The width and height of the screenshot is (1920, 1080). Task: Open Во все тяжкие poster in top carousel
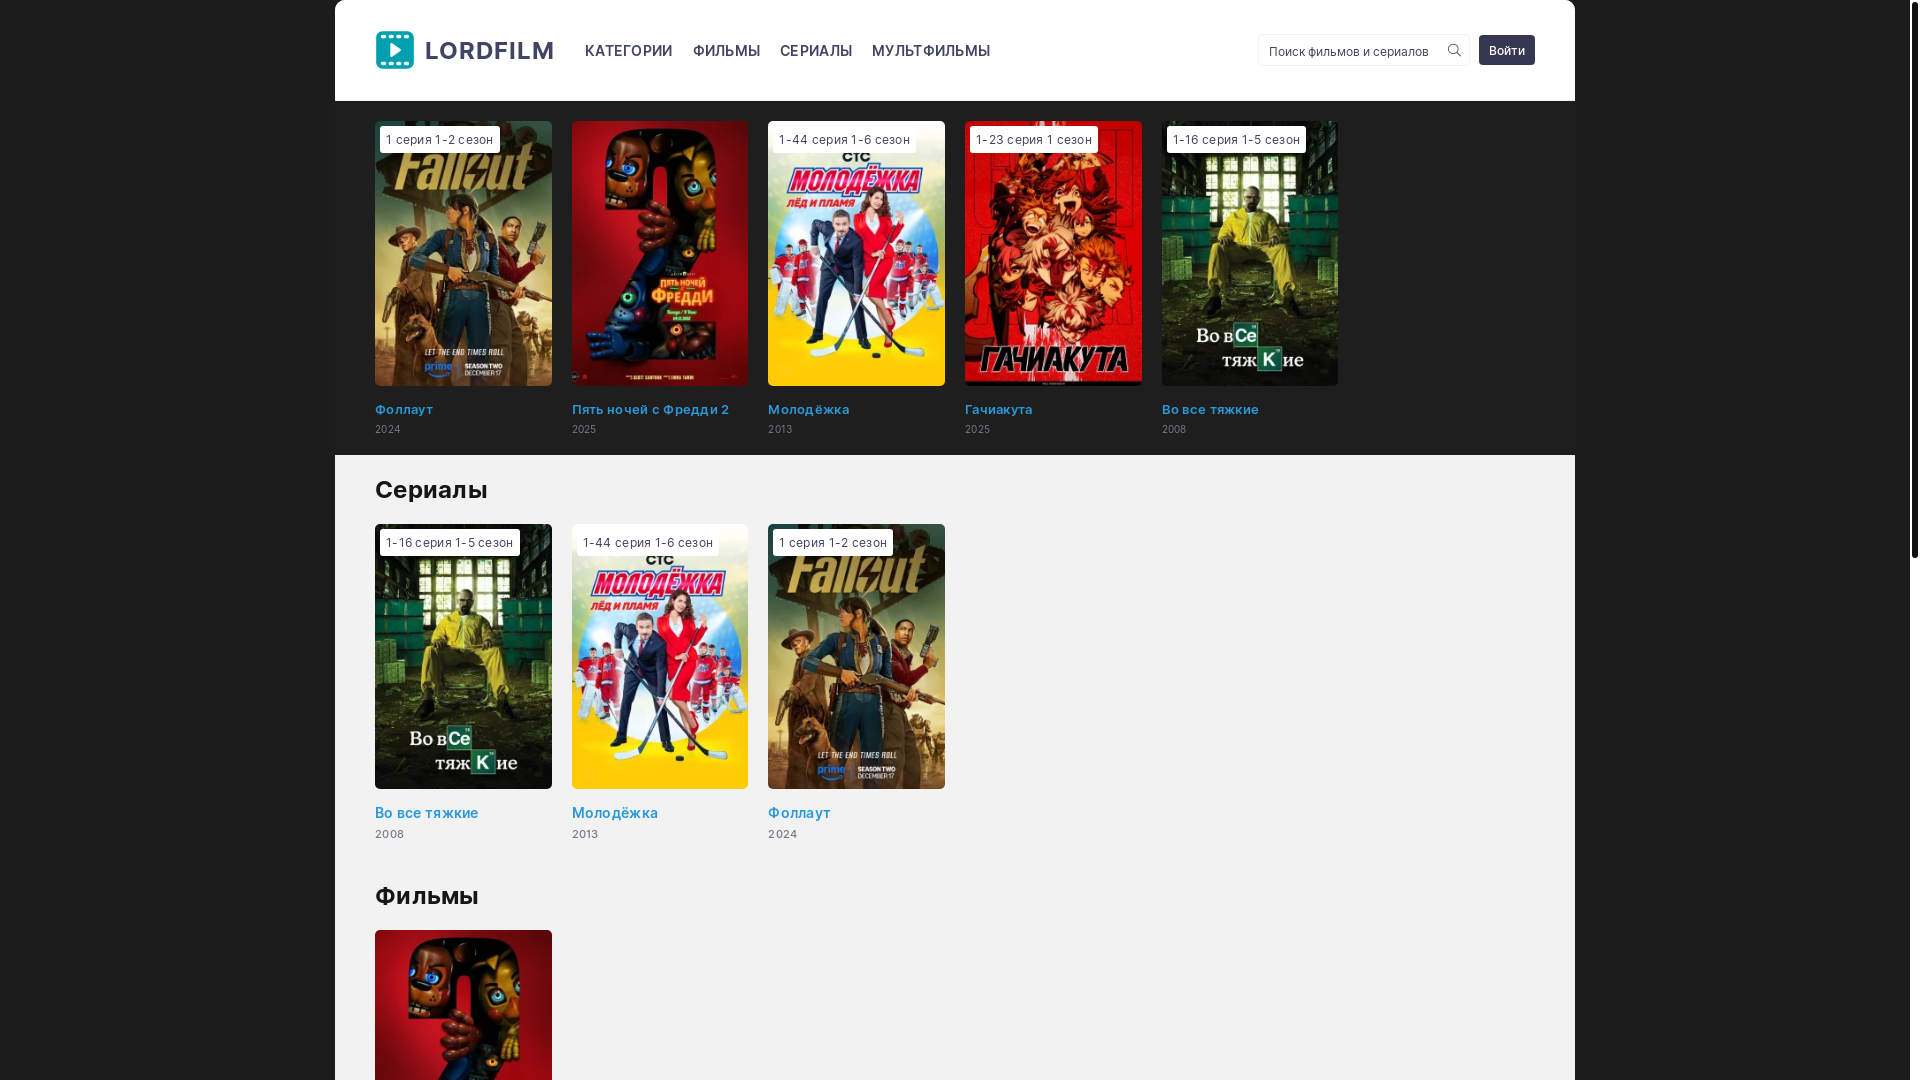coord(1250,253)
